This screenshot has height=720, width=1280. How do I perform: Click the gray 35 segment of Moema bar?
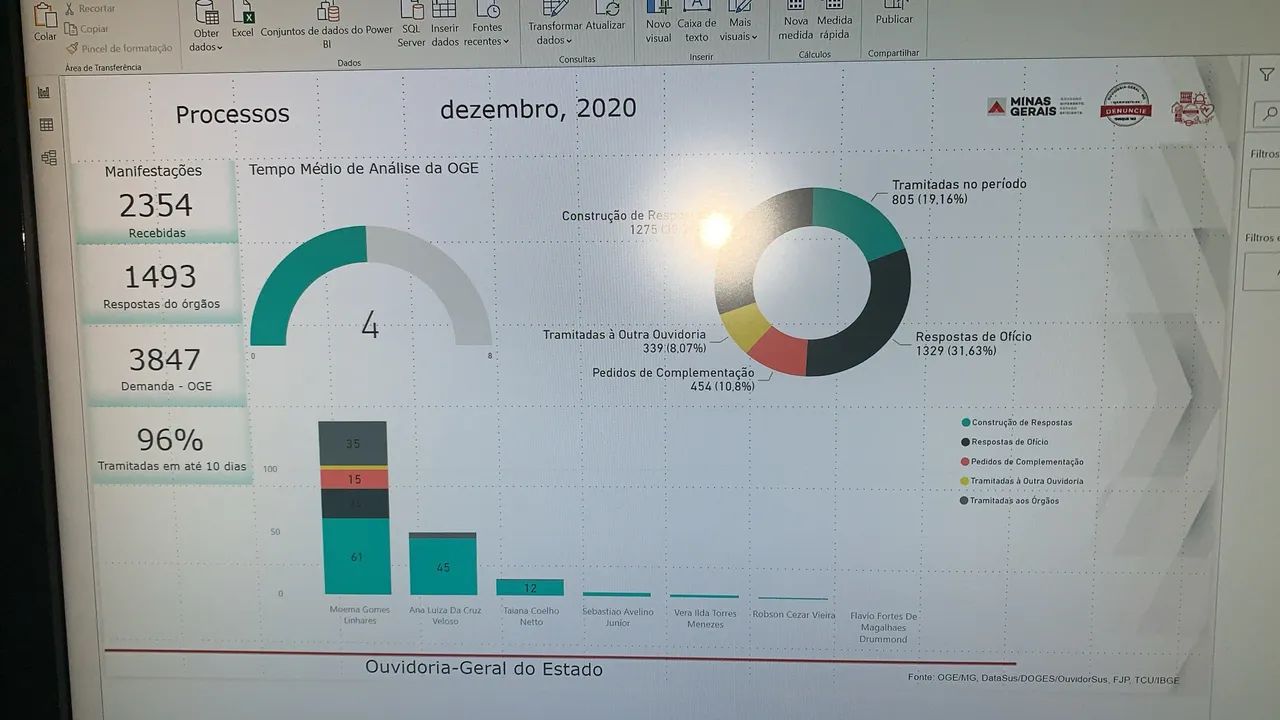click(352, 443)
